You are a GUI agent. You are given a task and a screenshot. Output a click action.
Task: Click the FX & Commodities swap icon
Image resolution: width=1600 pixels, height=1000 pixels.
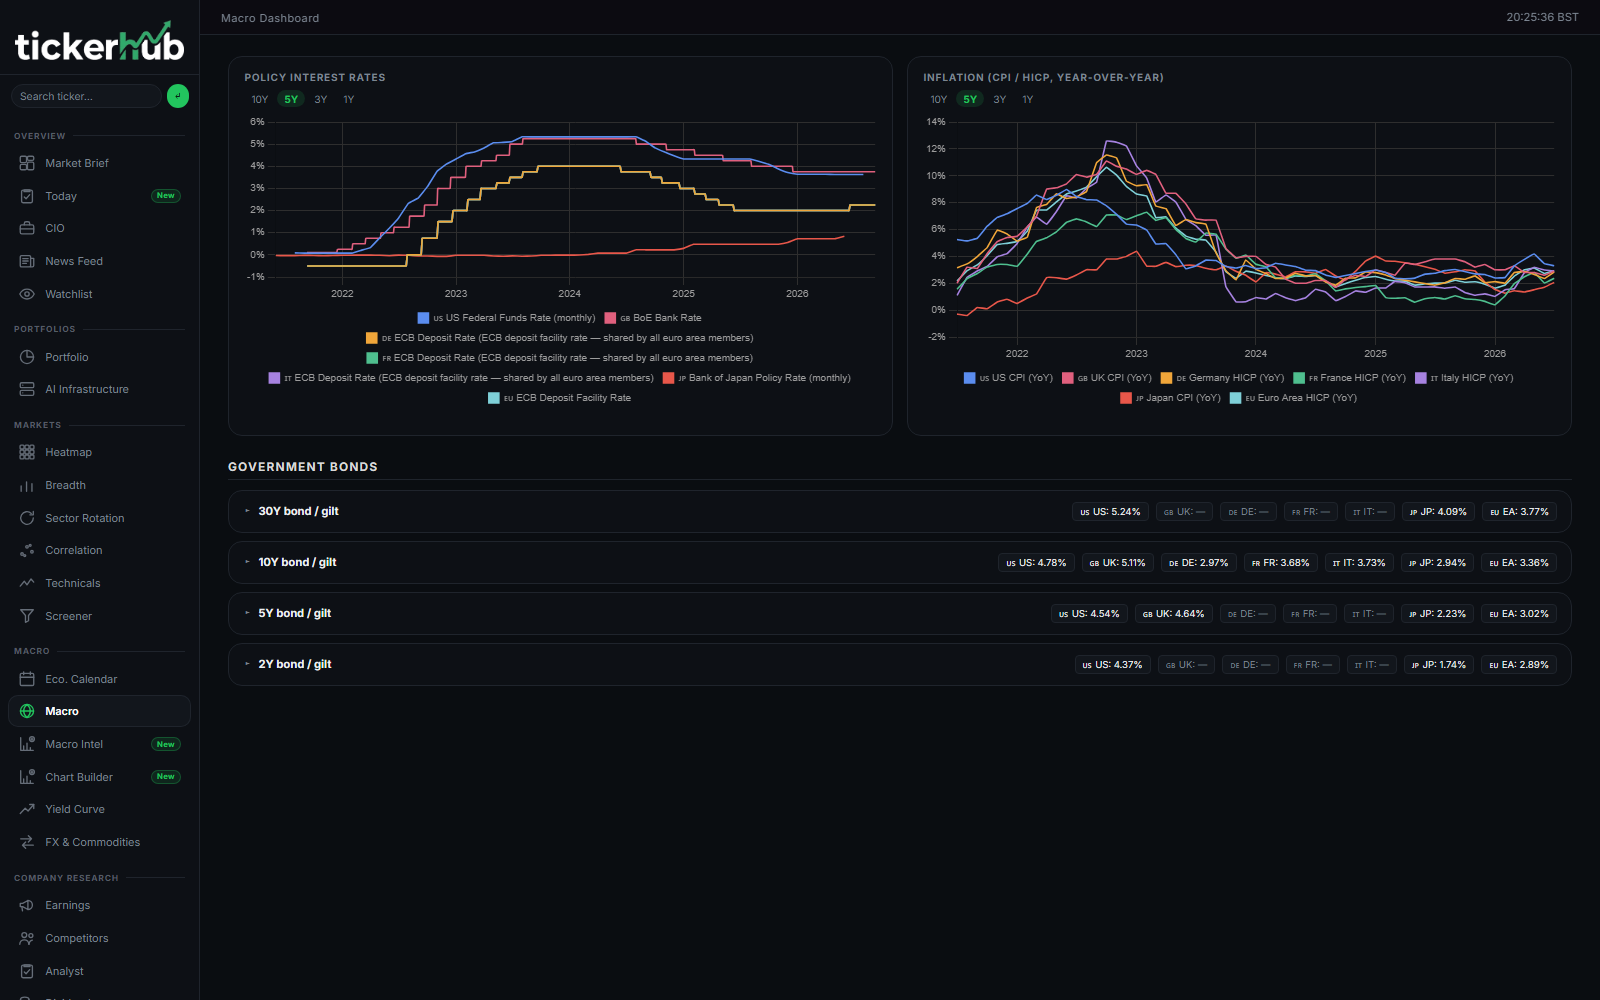pos(27,842)
